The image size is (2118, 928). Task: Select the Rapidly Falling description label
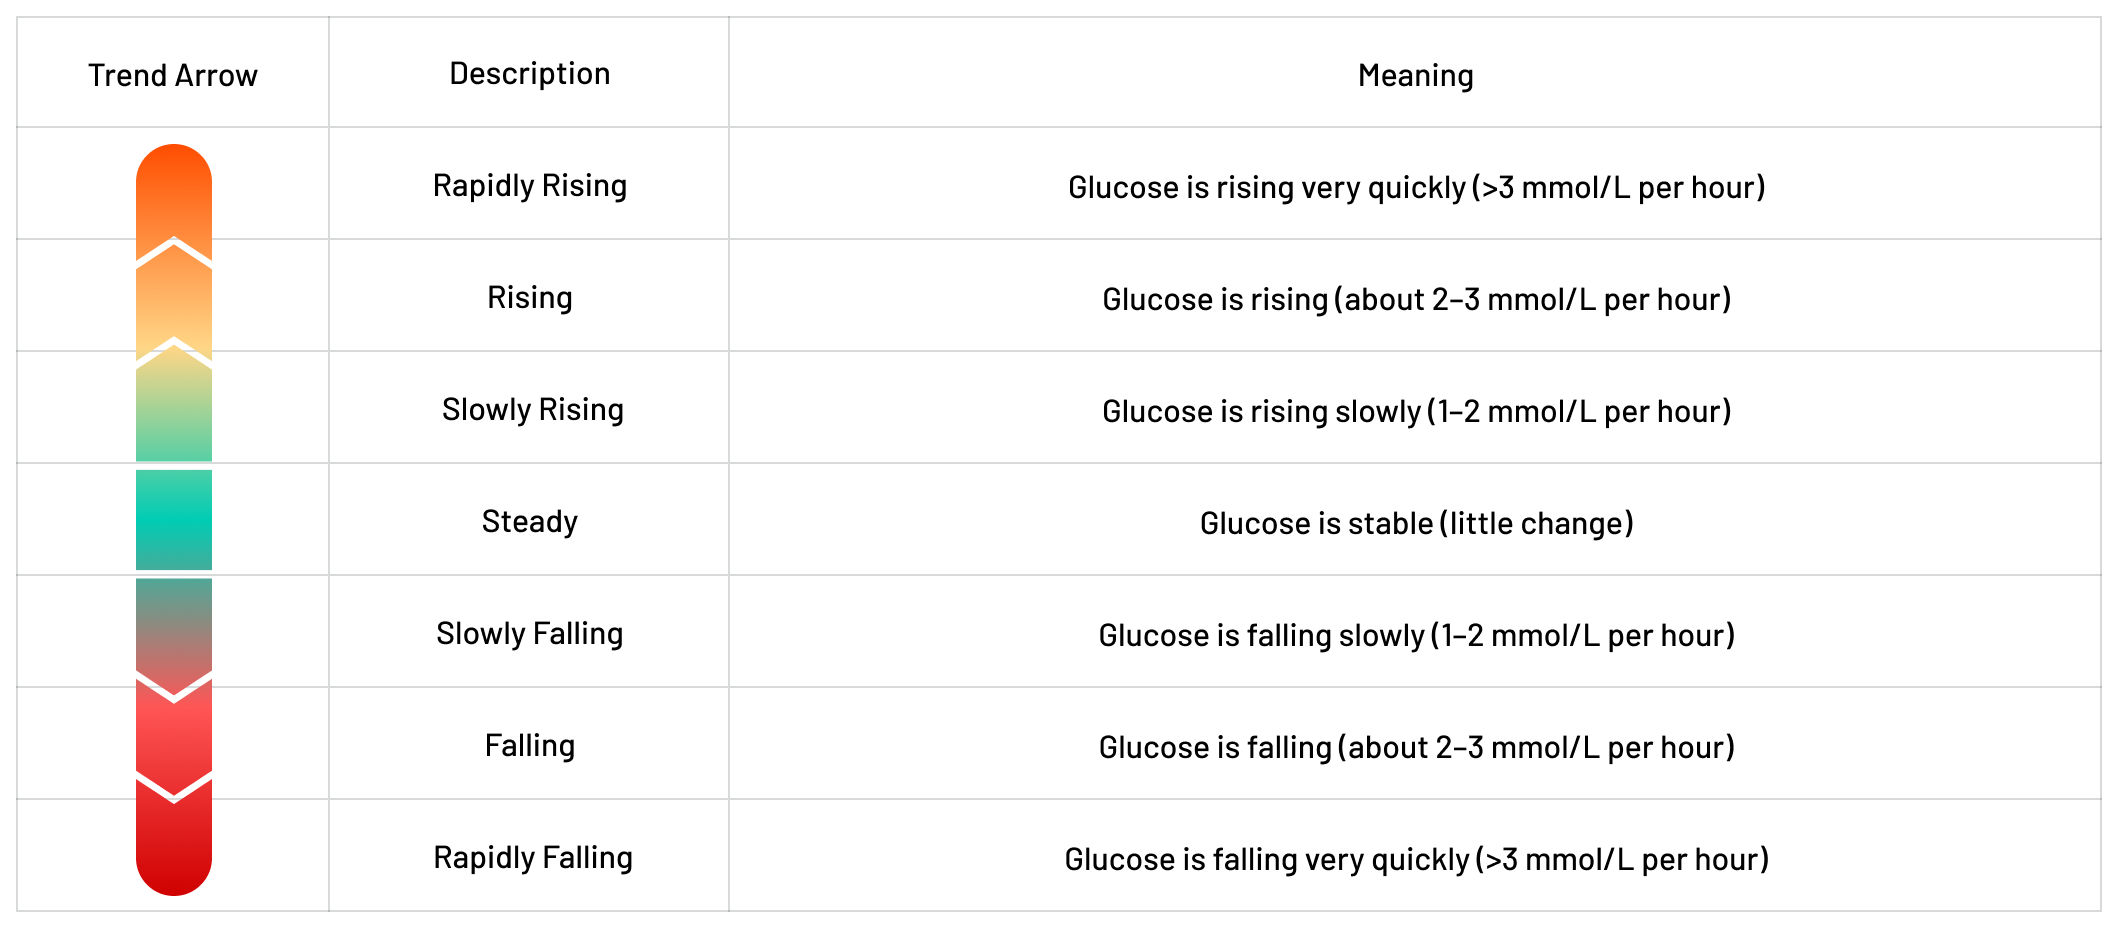(532, 858)
